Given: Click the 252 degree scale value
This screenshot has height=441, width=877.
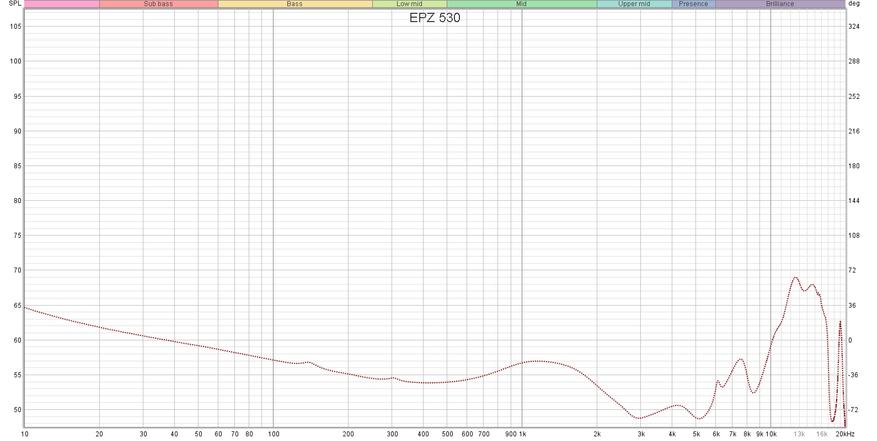Looking at the screenshot, I should click(x=854, y=96).
